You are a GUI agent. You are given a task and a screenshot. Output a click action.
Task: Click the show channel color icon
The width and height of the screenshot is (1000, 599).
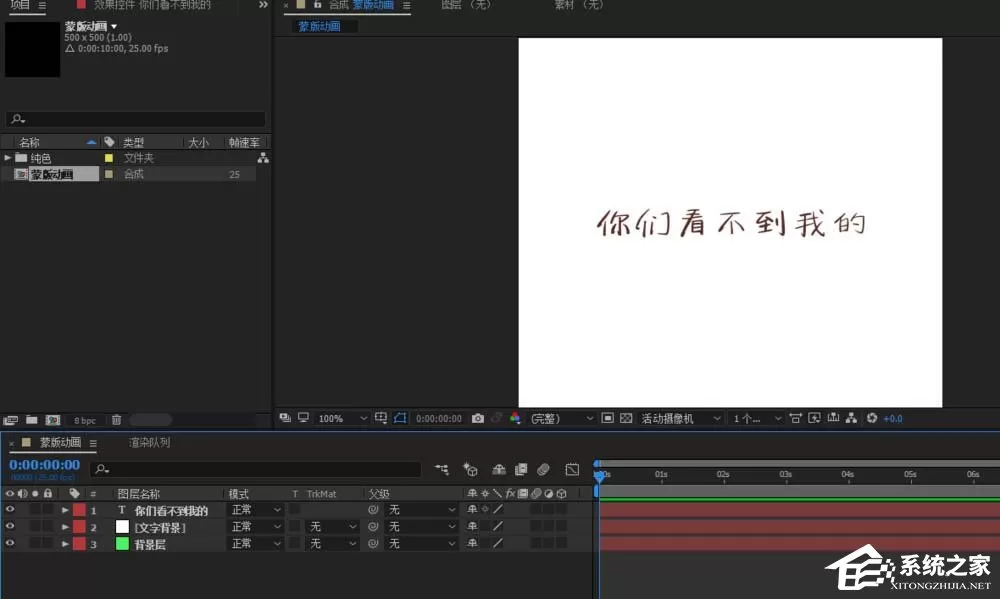[515, 418]
